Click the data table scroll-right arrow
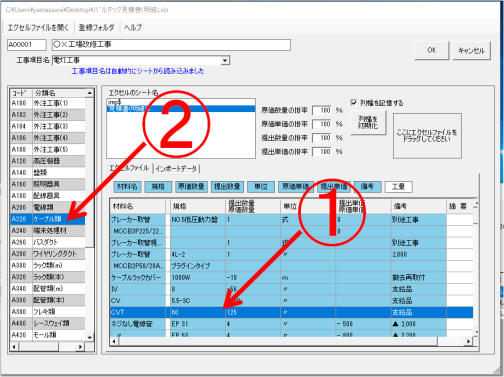 [x=468, y=341]
